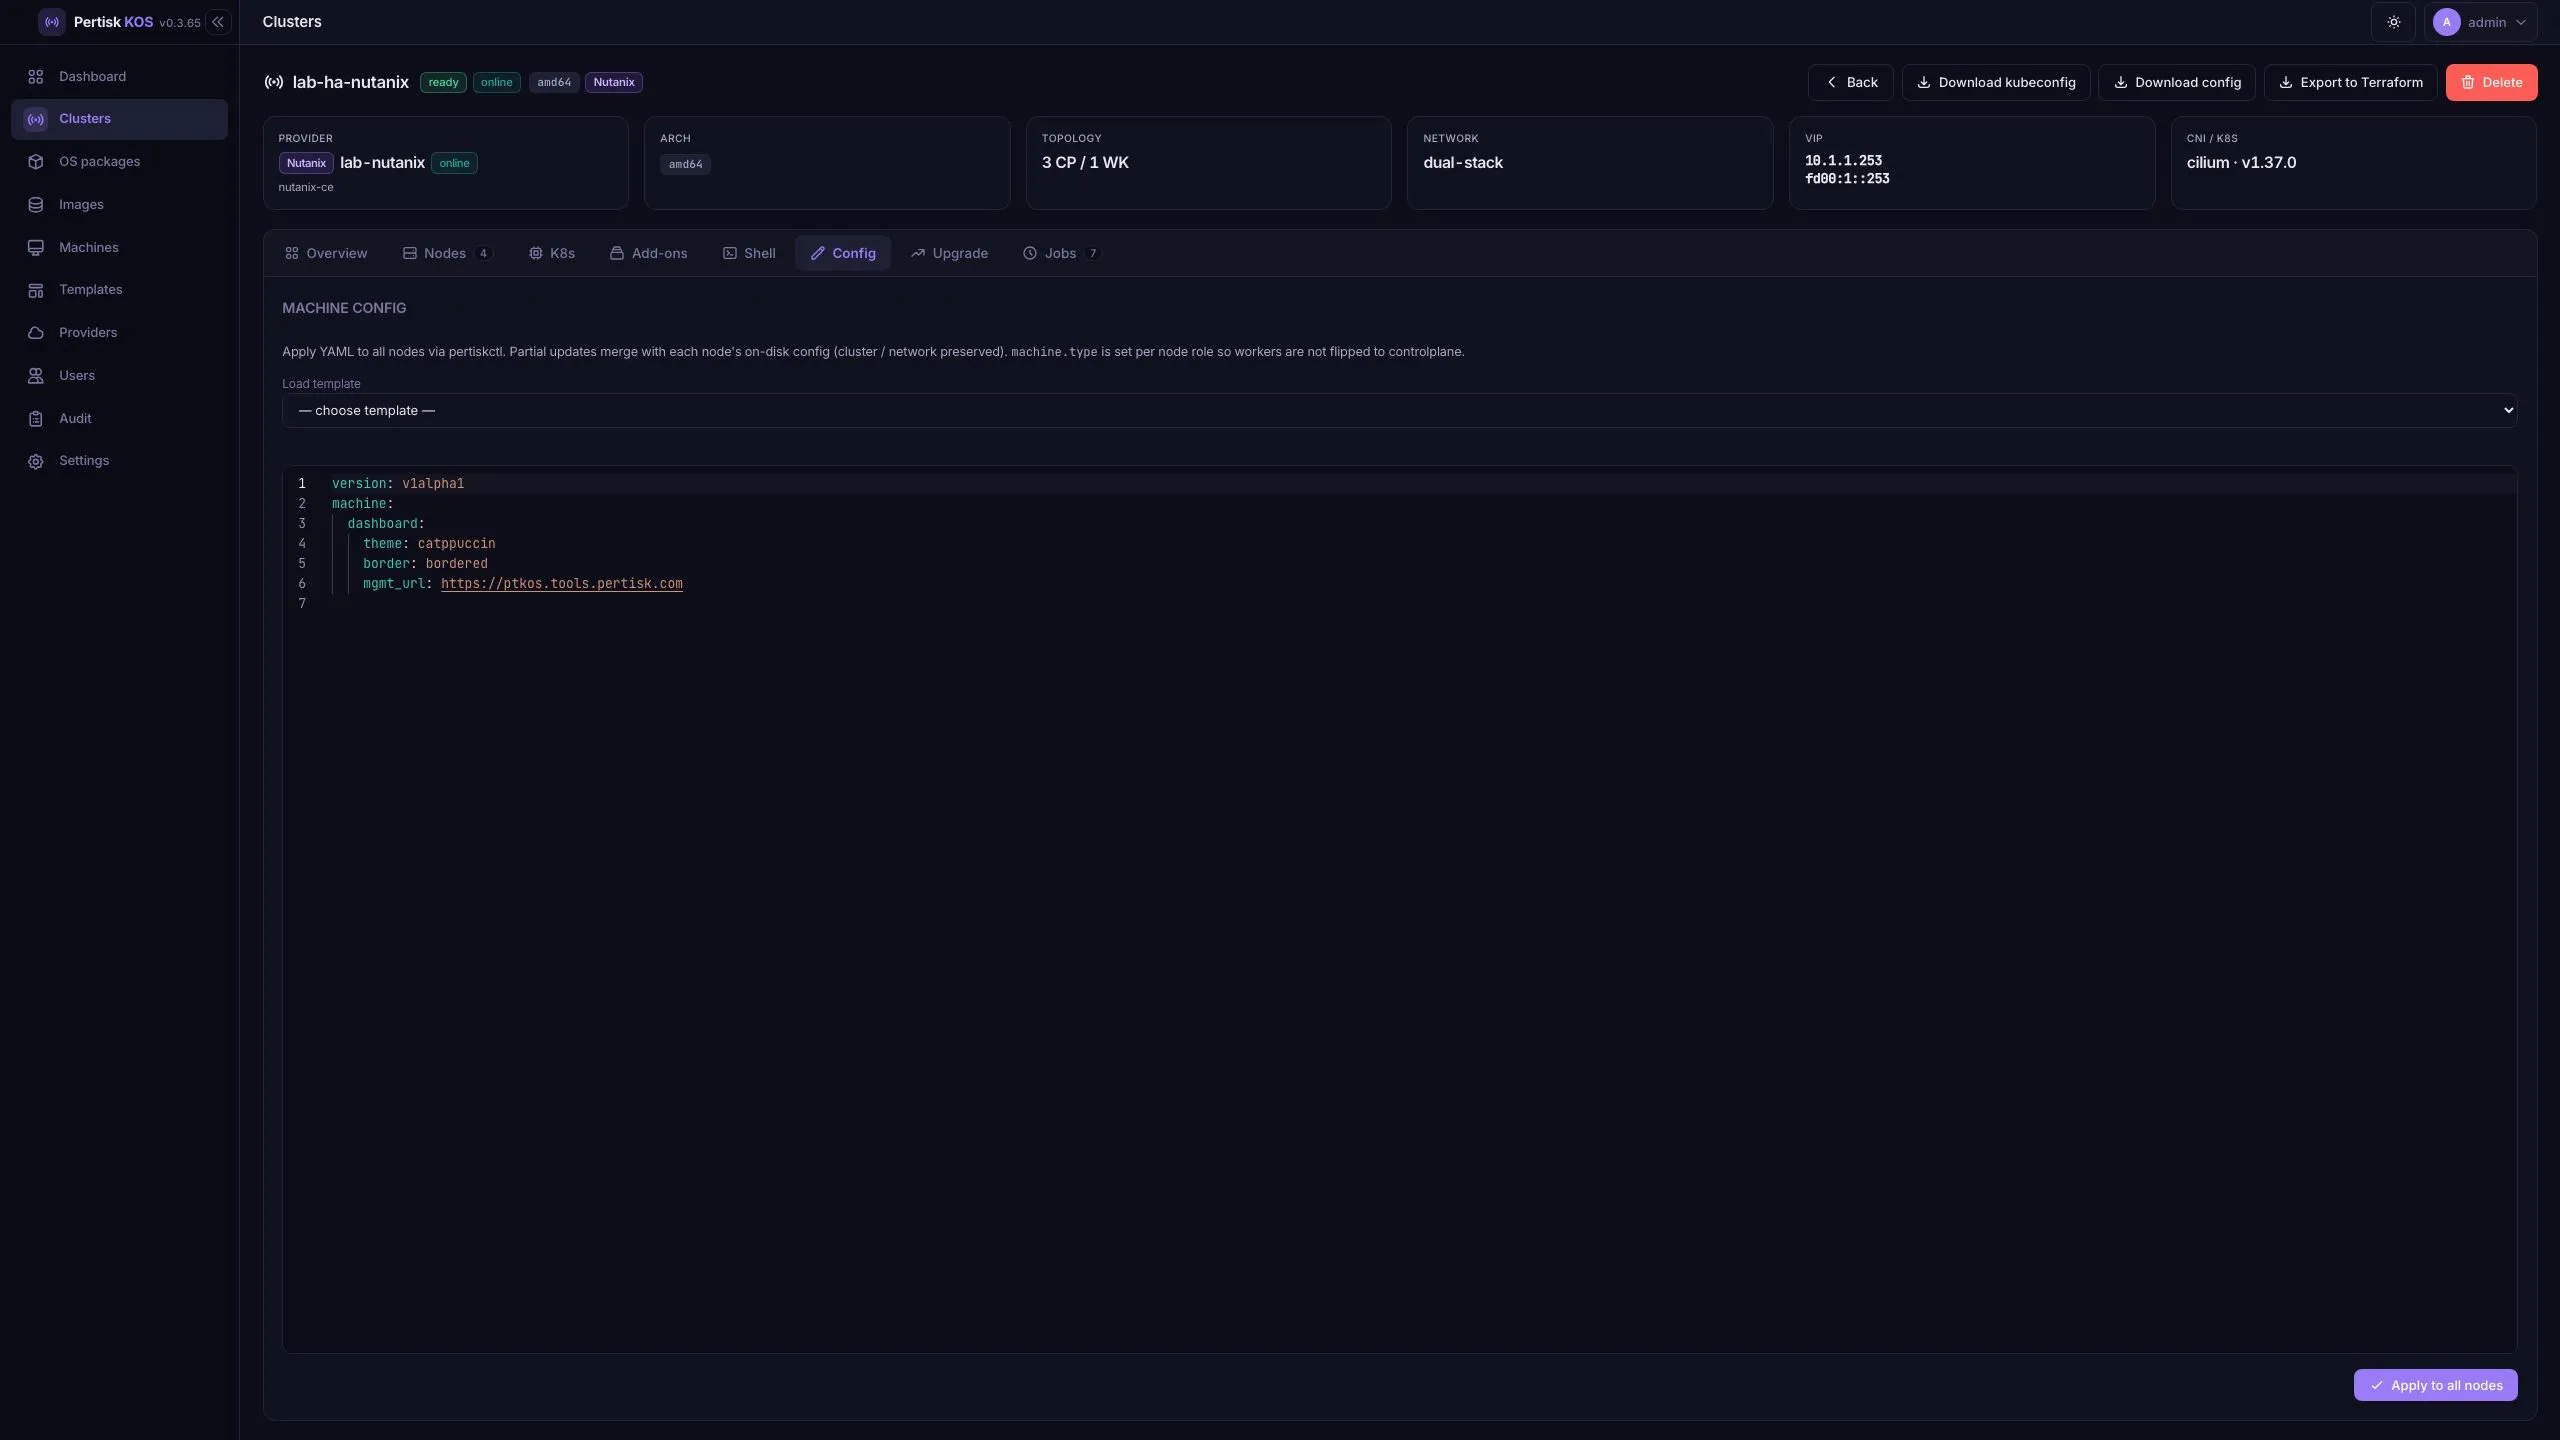Screen dimensions: 2560x1440
Task: Click the OS packages cube icon
Action: 36,162
